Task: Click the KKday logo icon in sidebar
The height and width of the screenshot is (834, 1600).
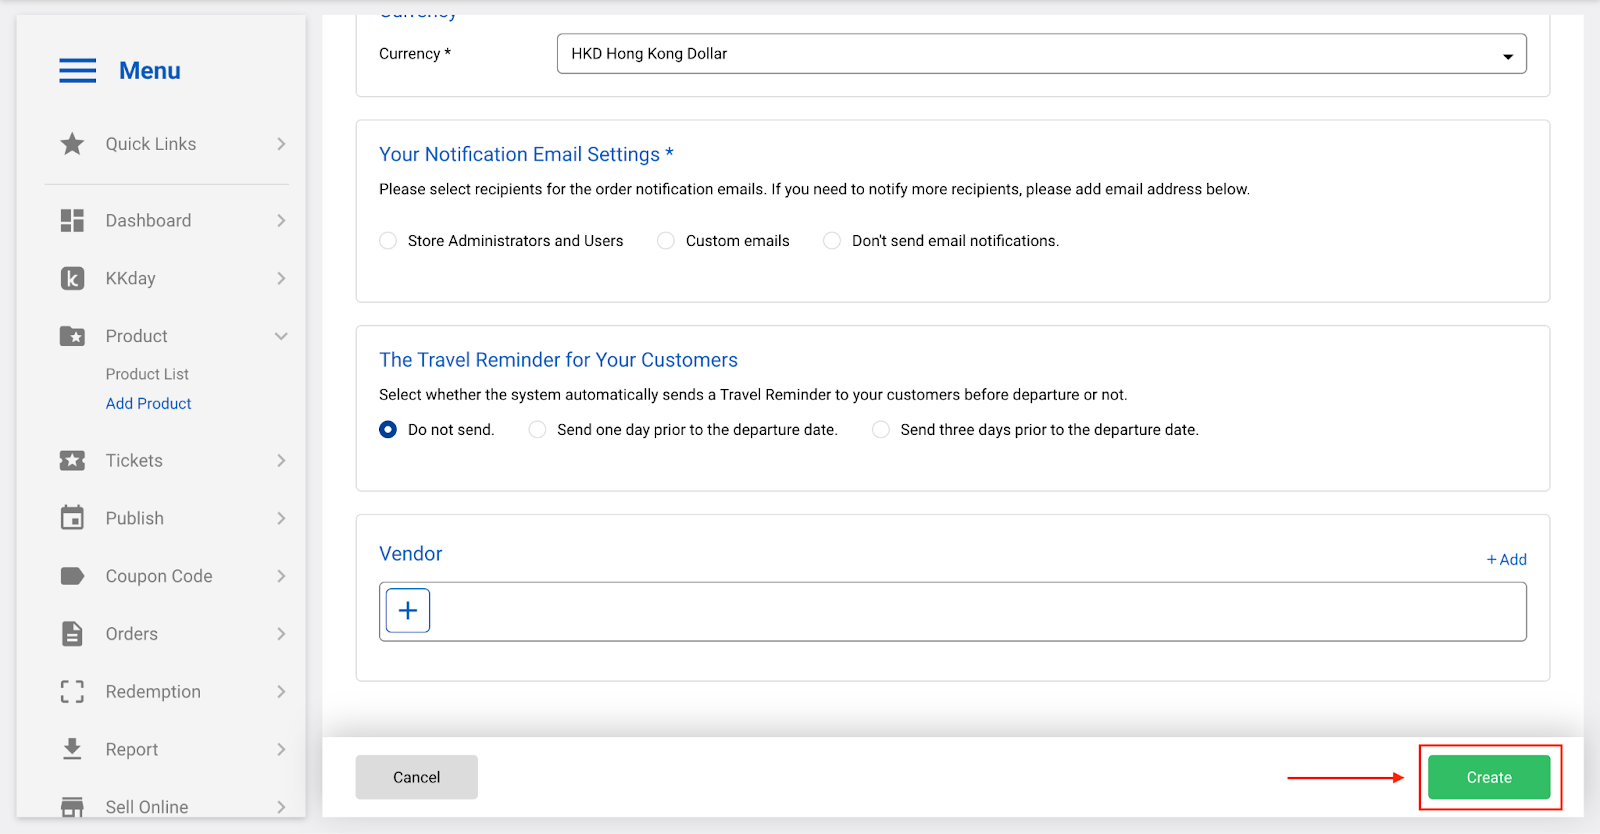Action: (72, 278)
